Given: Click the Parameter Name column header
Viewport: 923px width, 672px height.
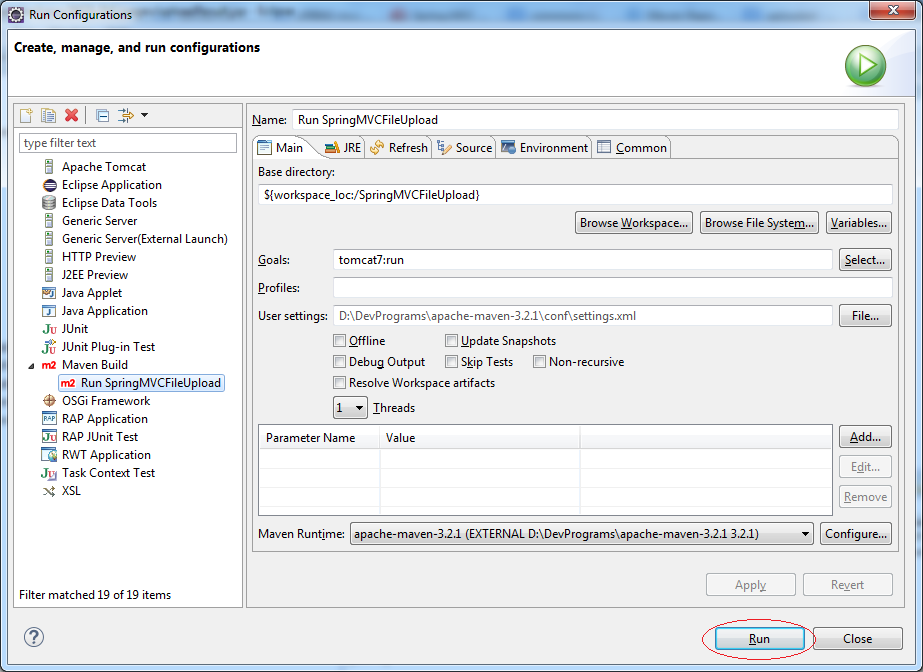Looking at the screenshot, I should tap(319, 438).
